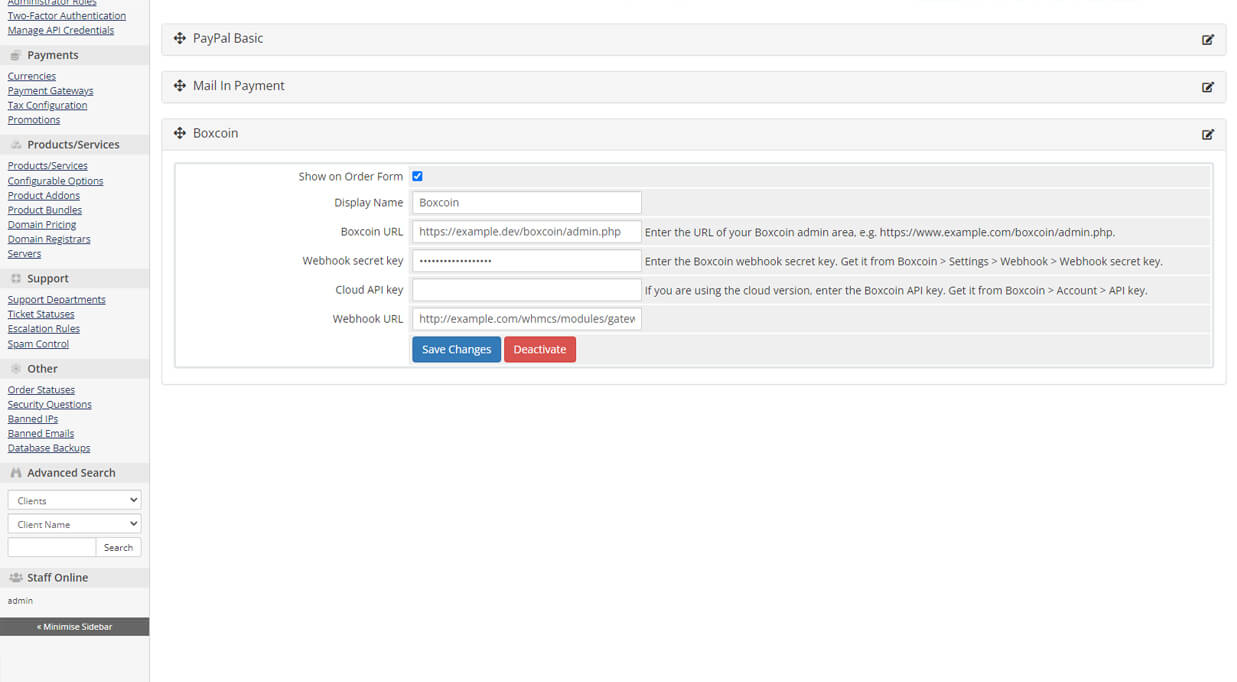Uncheck the Show on Order Form checkbox
The image size is (1237, 682).
click(417, 176)
